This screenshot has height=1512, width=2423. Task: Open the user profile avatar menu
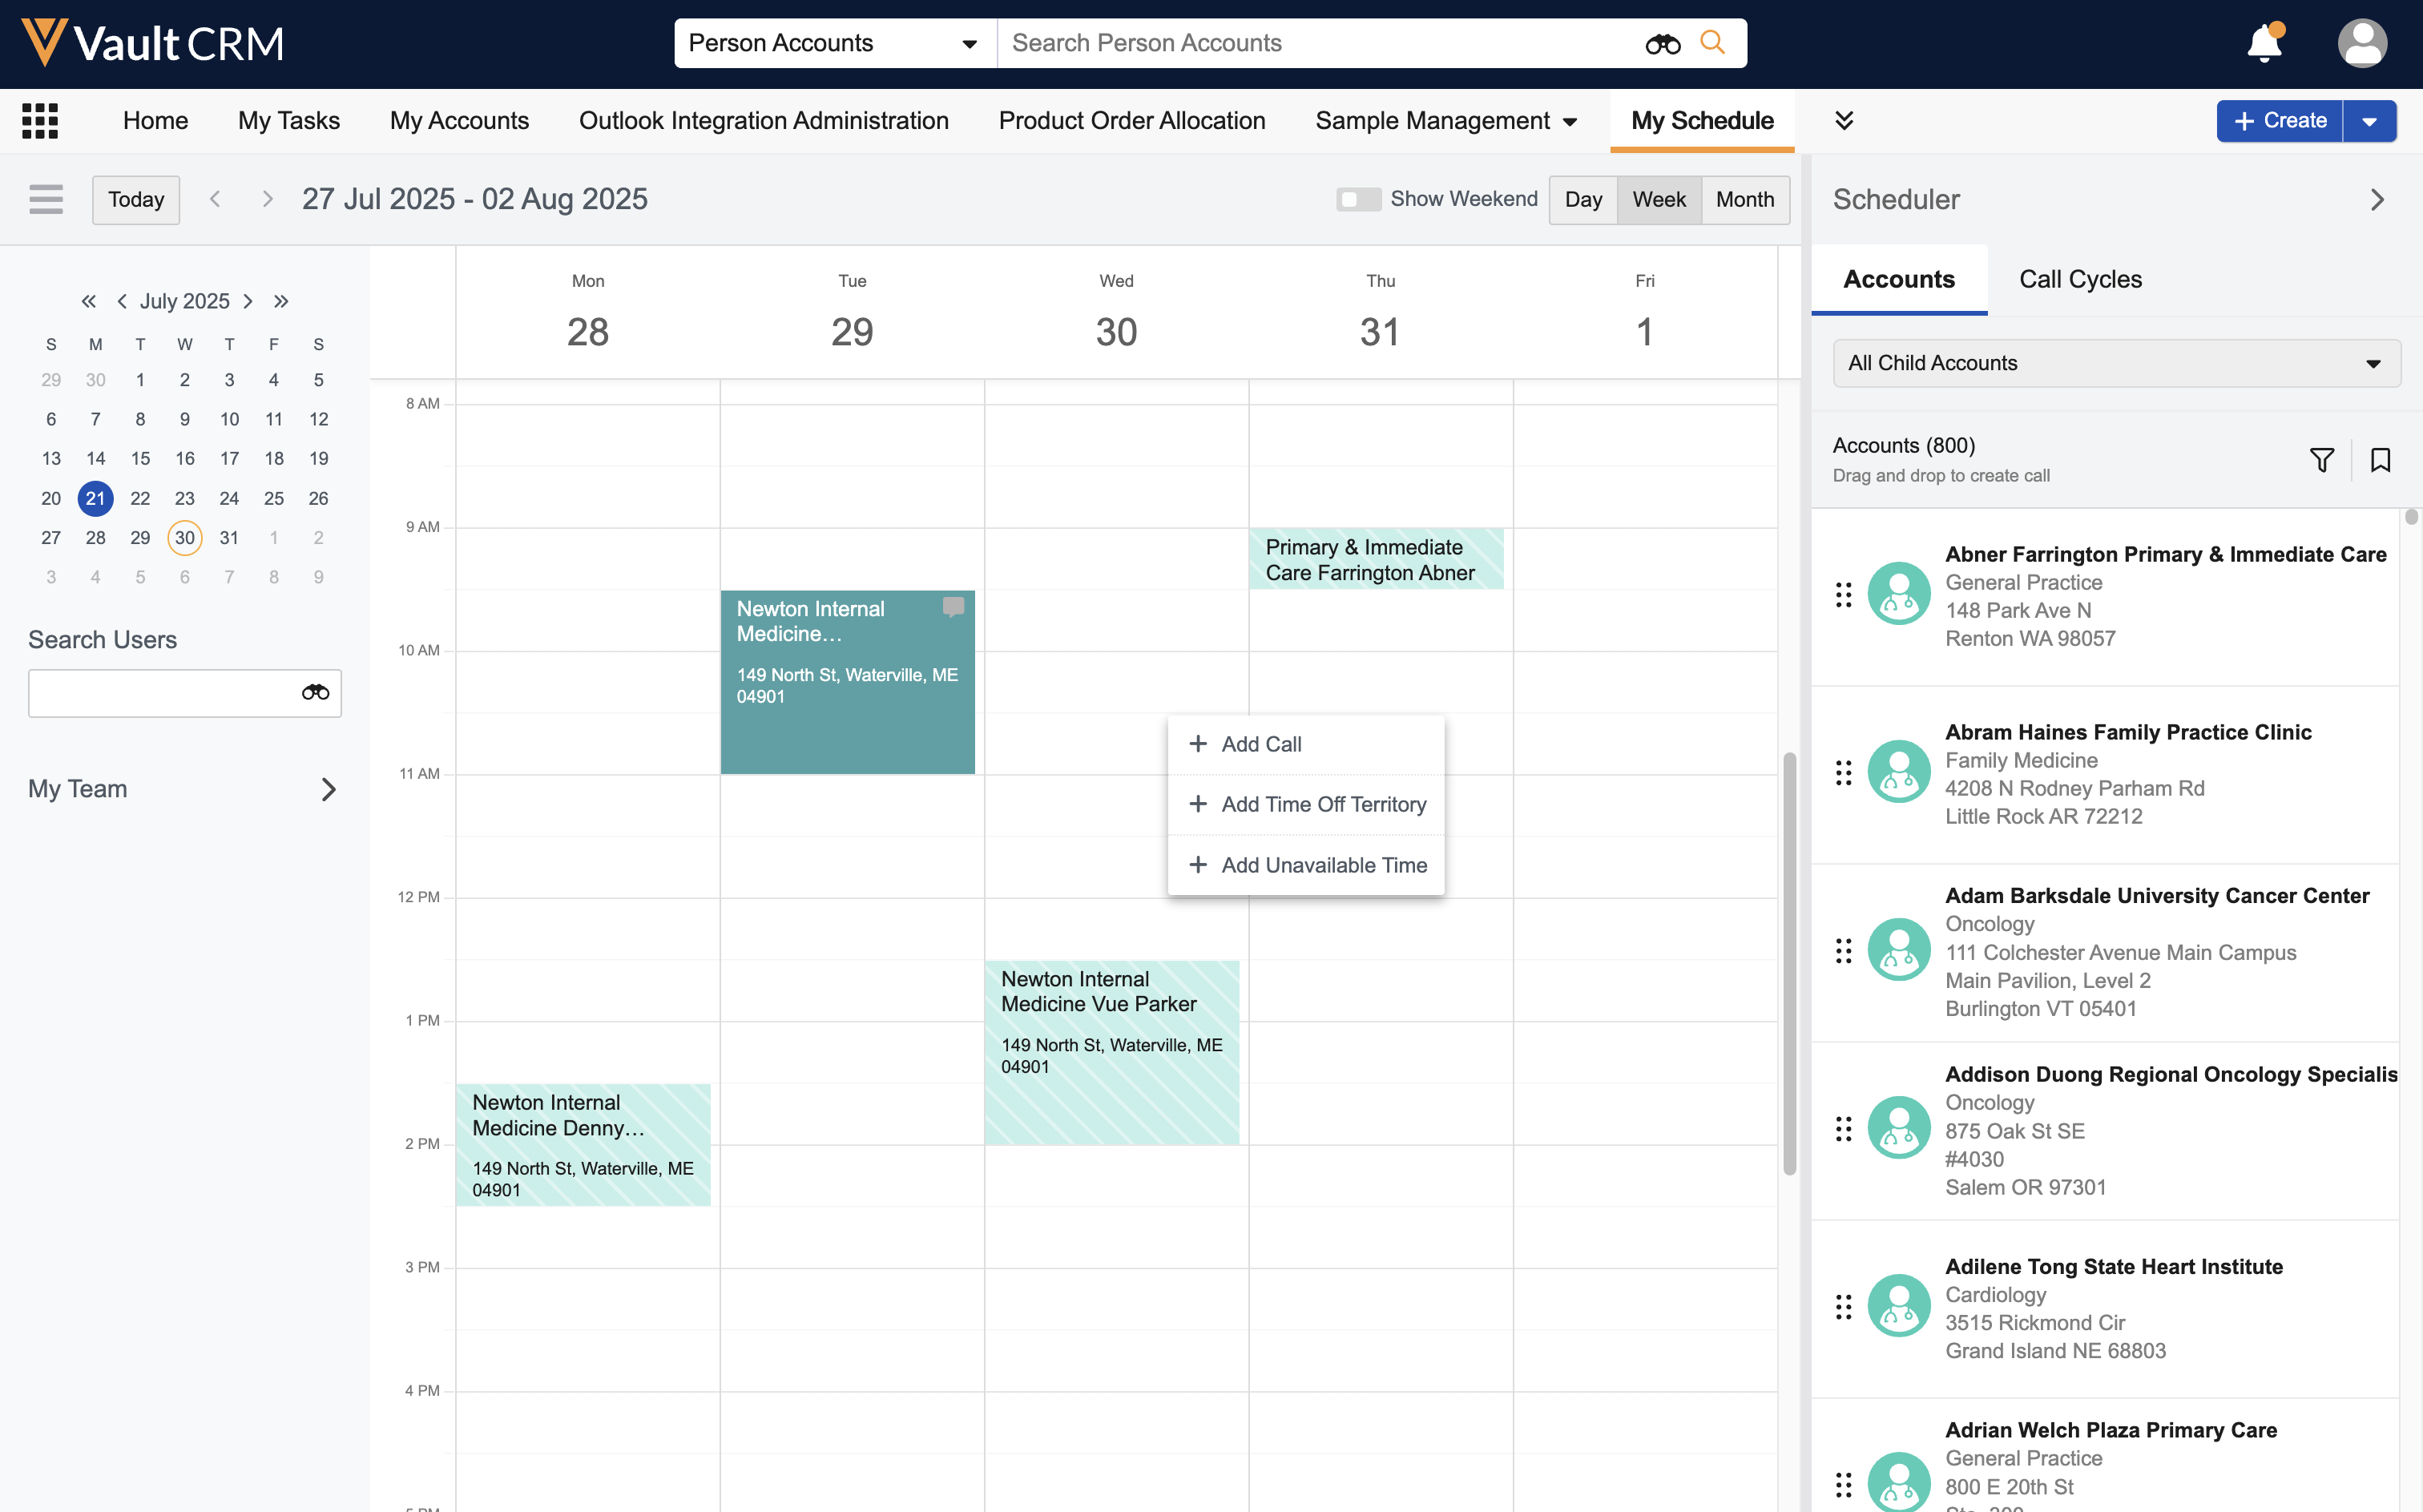[2361, 43]
